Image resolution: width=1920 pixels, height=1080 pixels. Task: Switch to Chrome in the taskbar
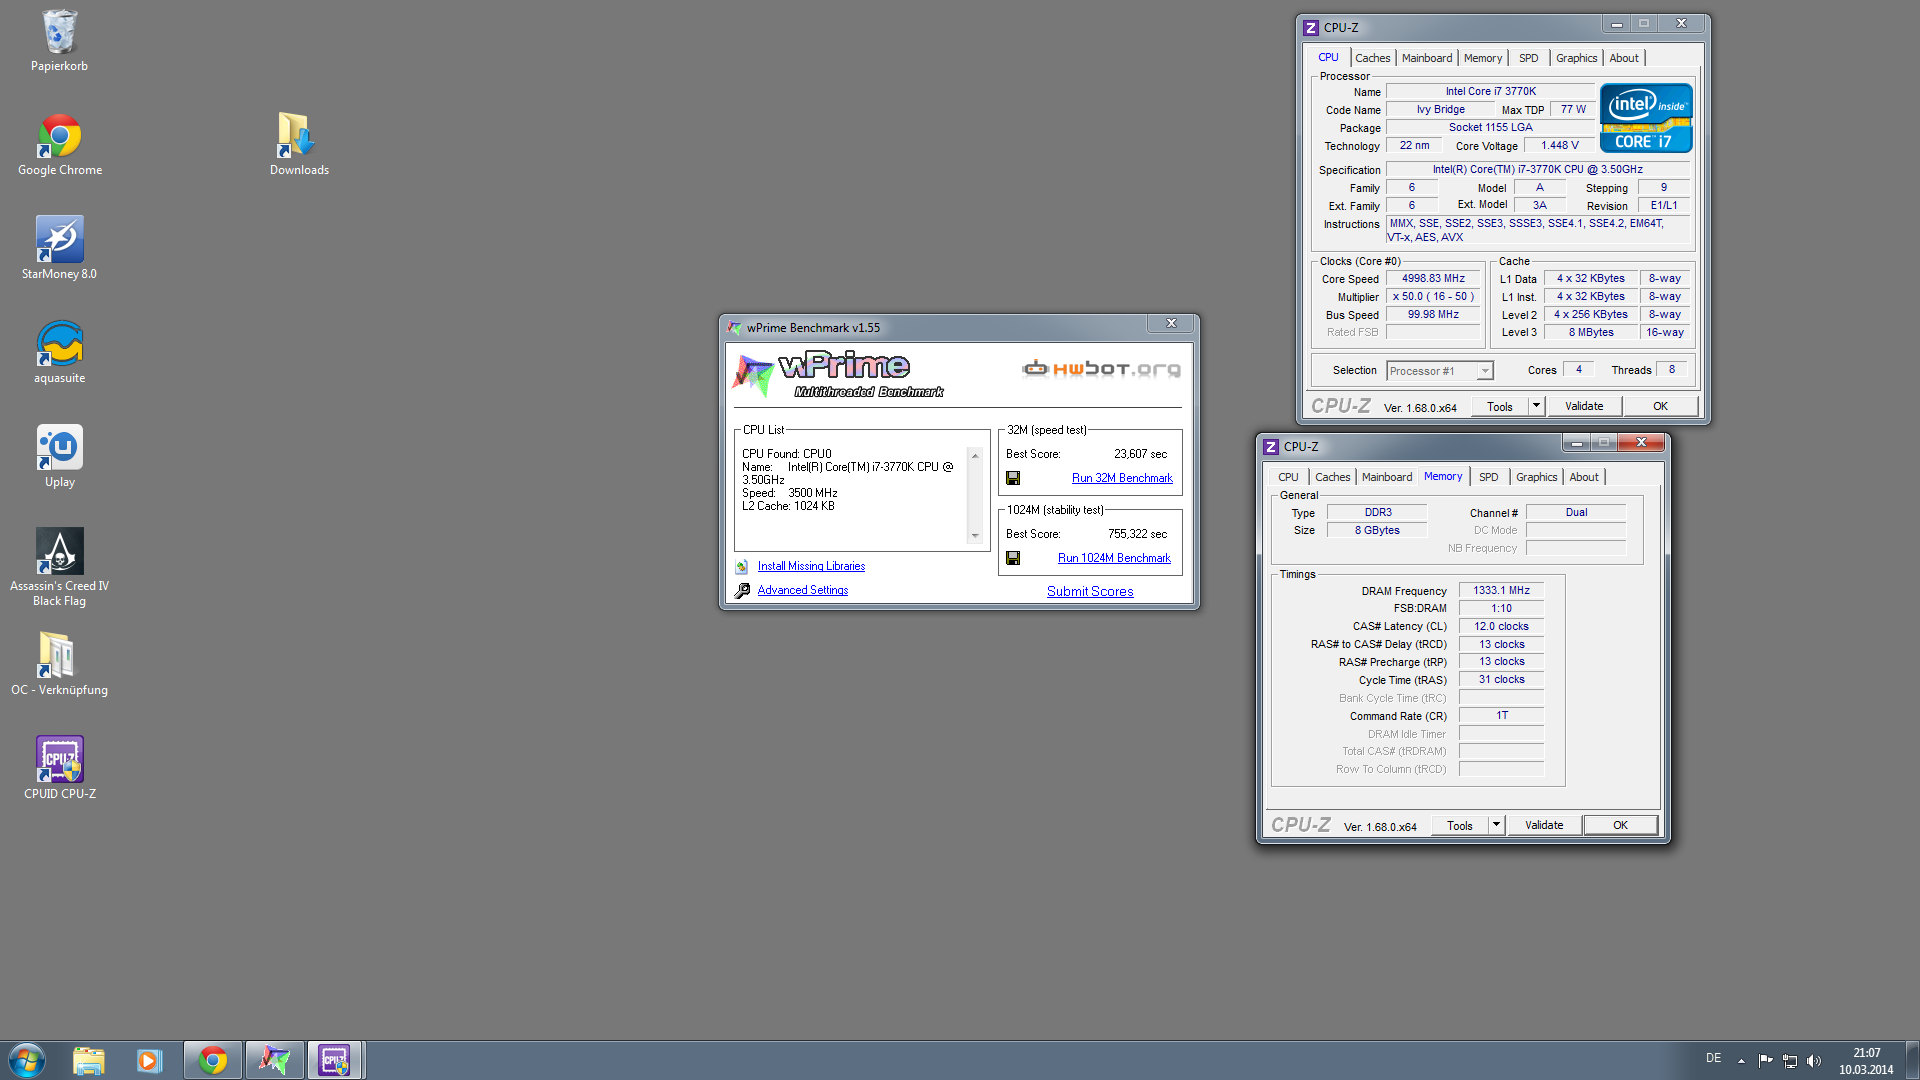pyautogui.click(x=212, y=1060)
